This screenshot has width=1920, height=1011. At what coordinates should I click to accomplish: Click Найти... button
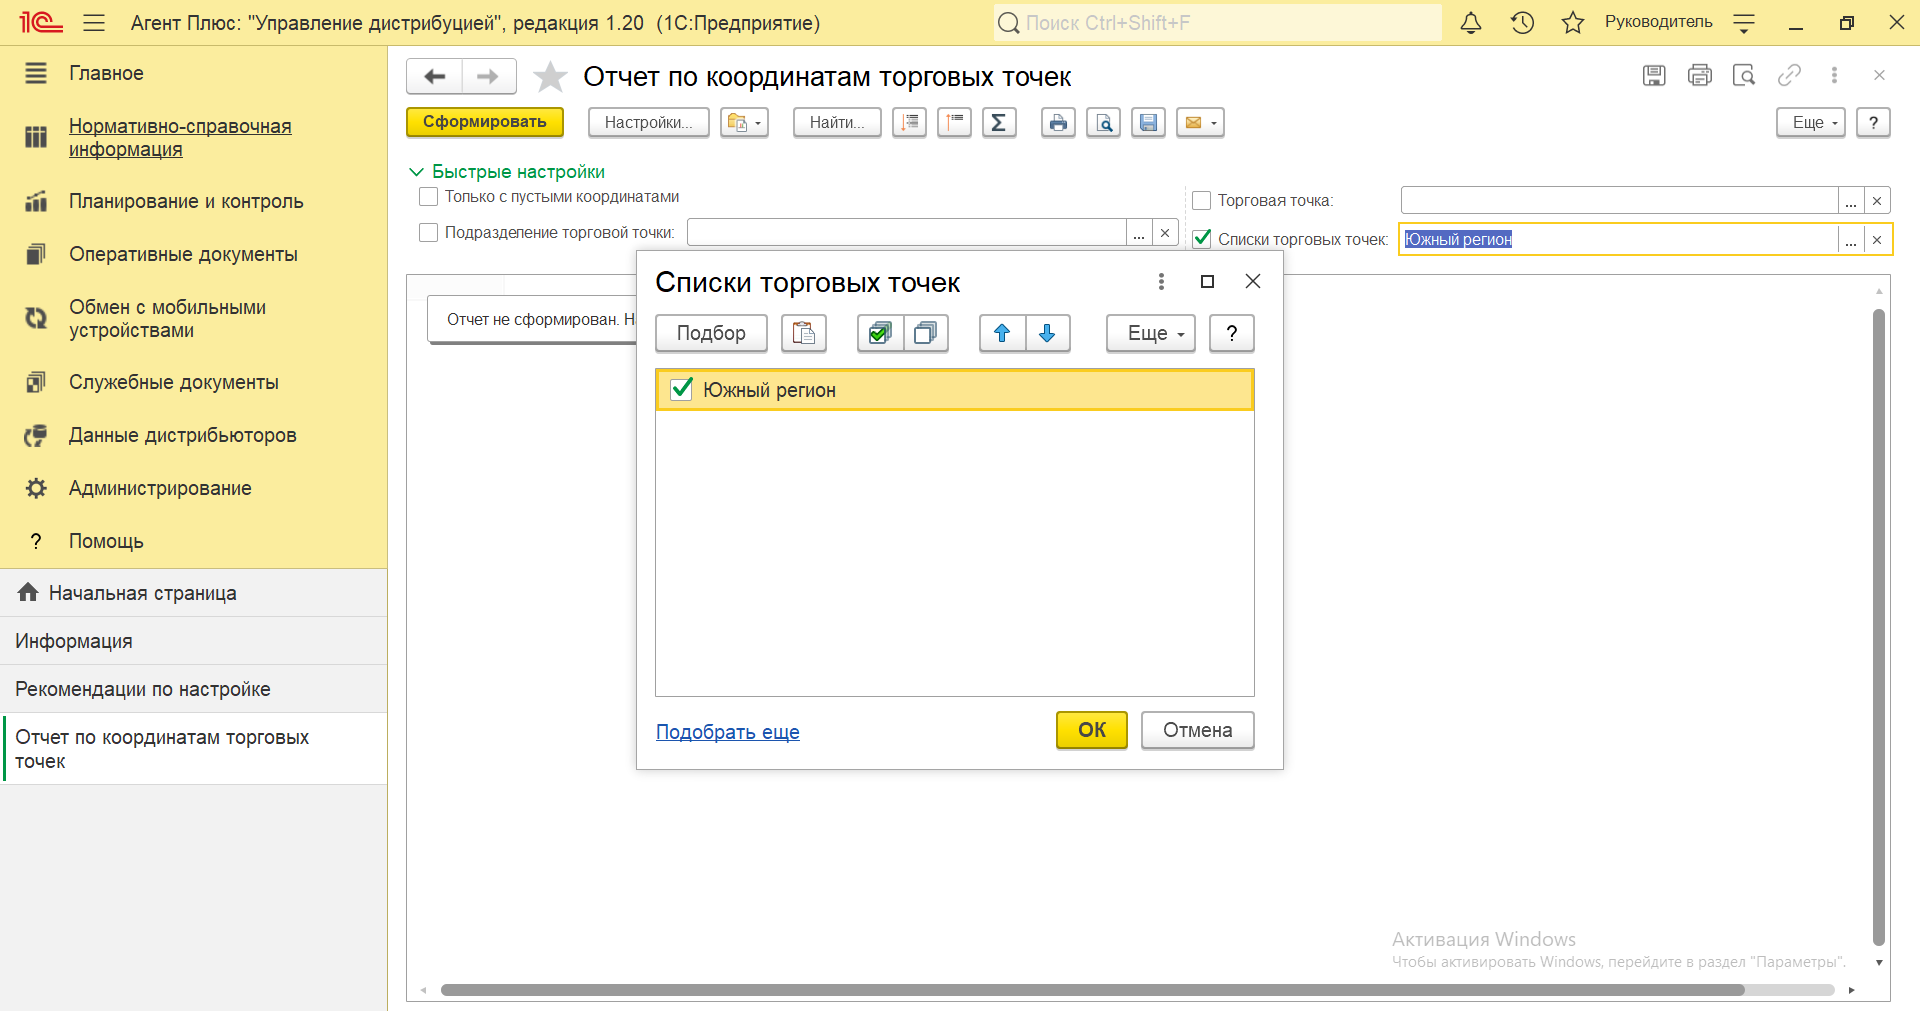point(837,122)
